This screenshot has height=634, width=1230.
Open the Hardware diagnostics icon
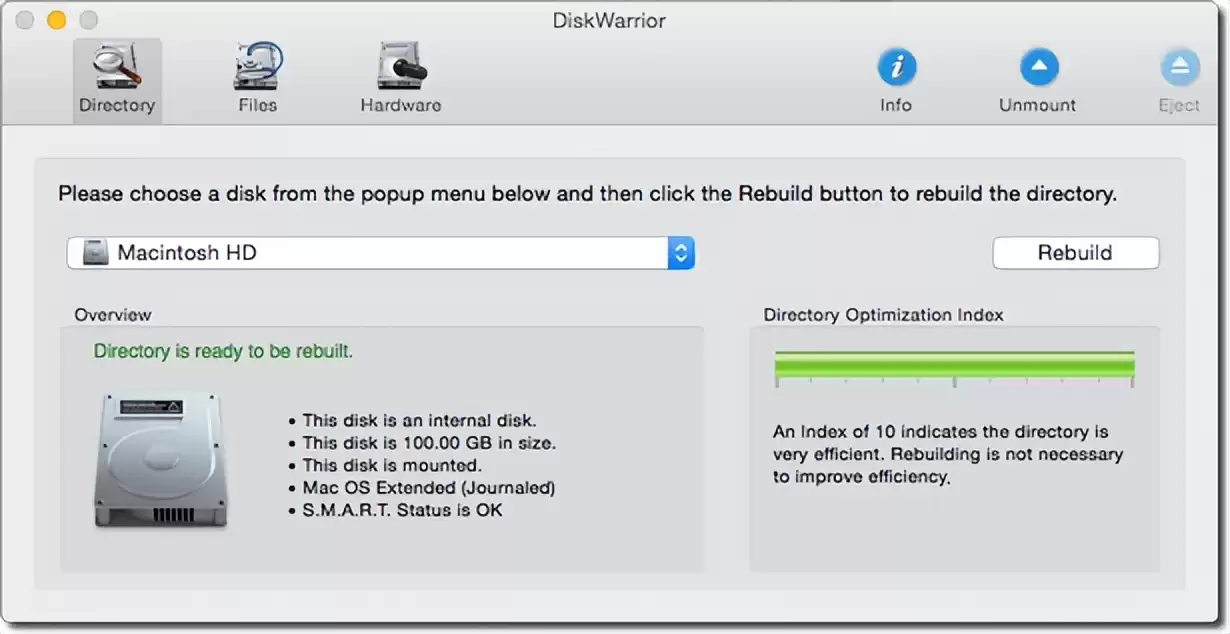point(401,67)
